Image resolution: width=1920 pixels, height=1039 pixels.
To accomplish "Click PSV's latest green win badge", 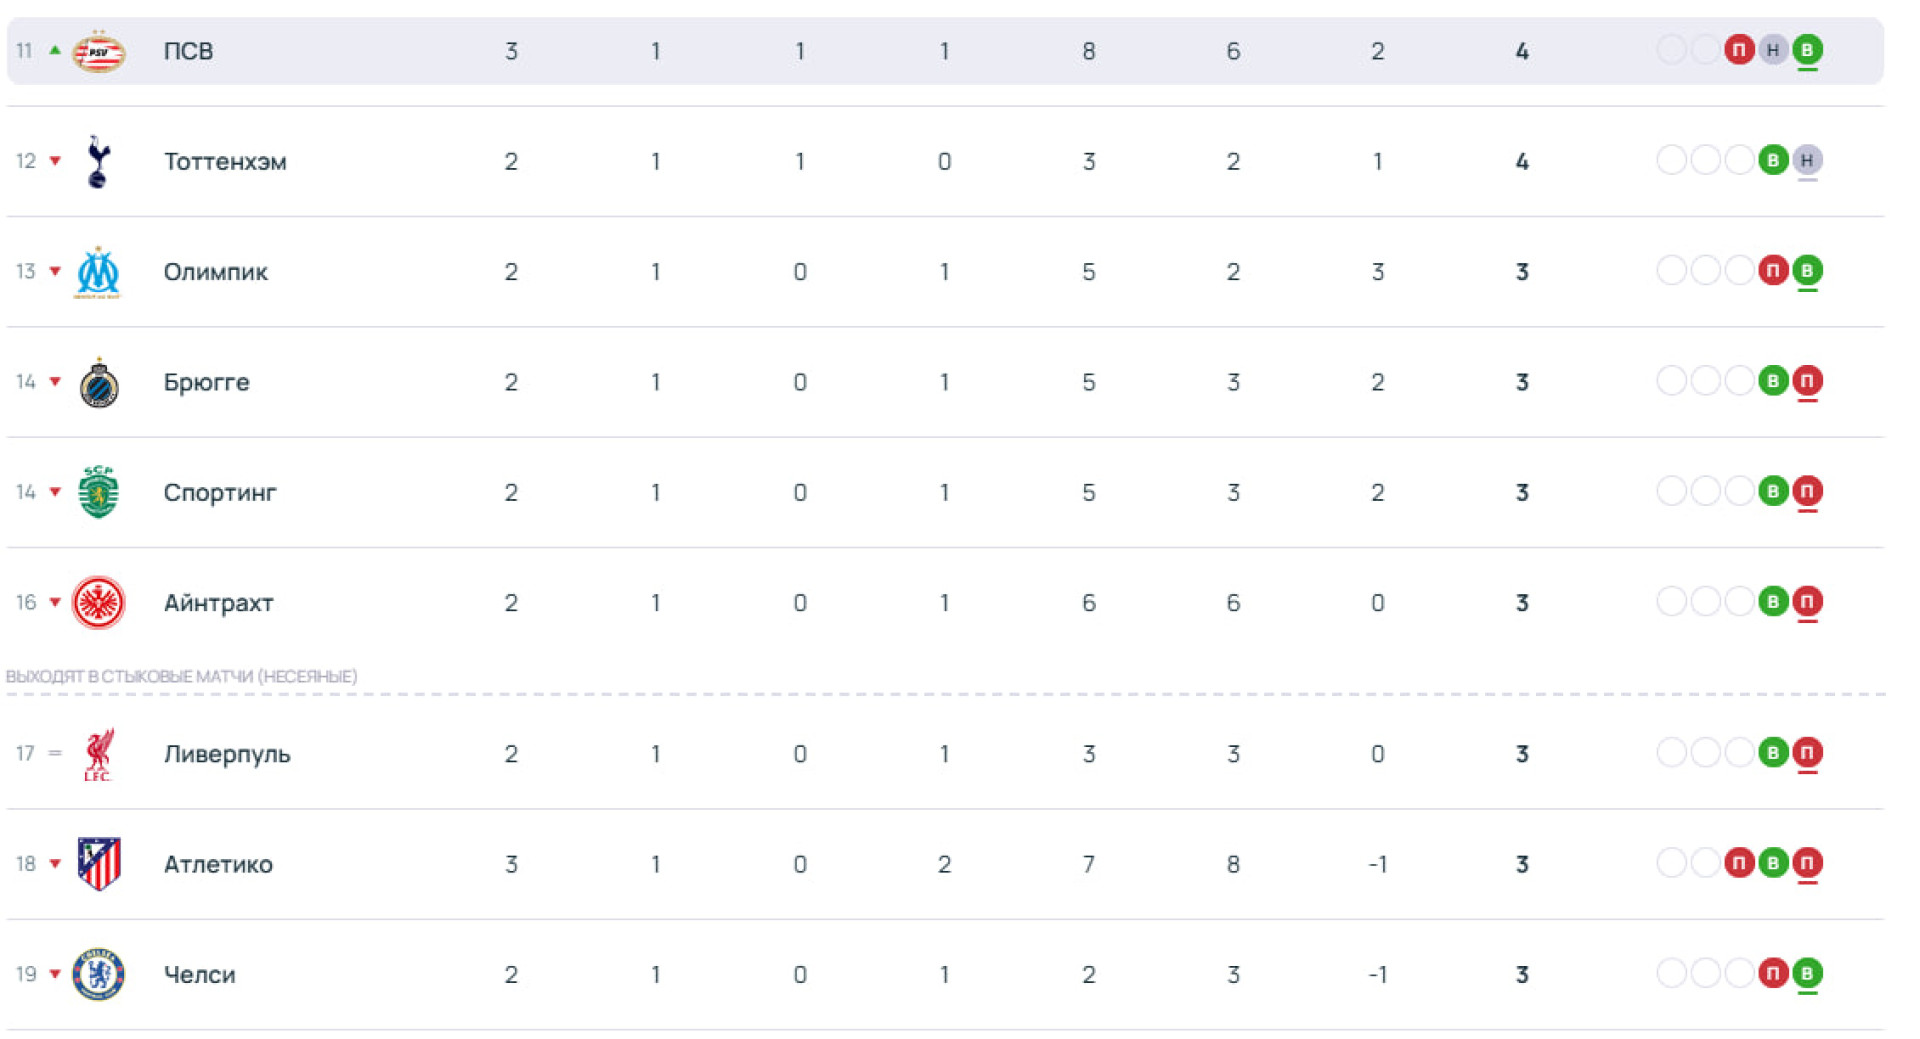I will pyautogui.click(x=1806, y=50).
